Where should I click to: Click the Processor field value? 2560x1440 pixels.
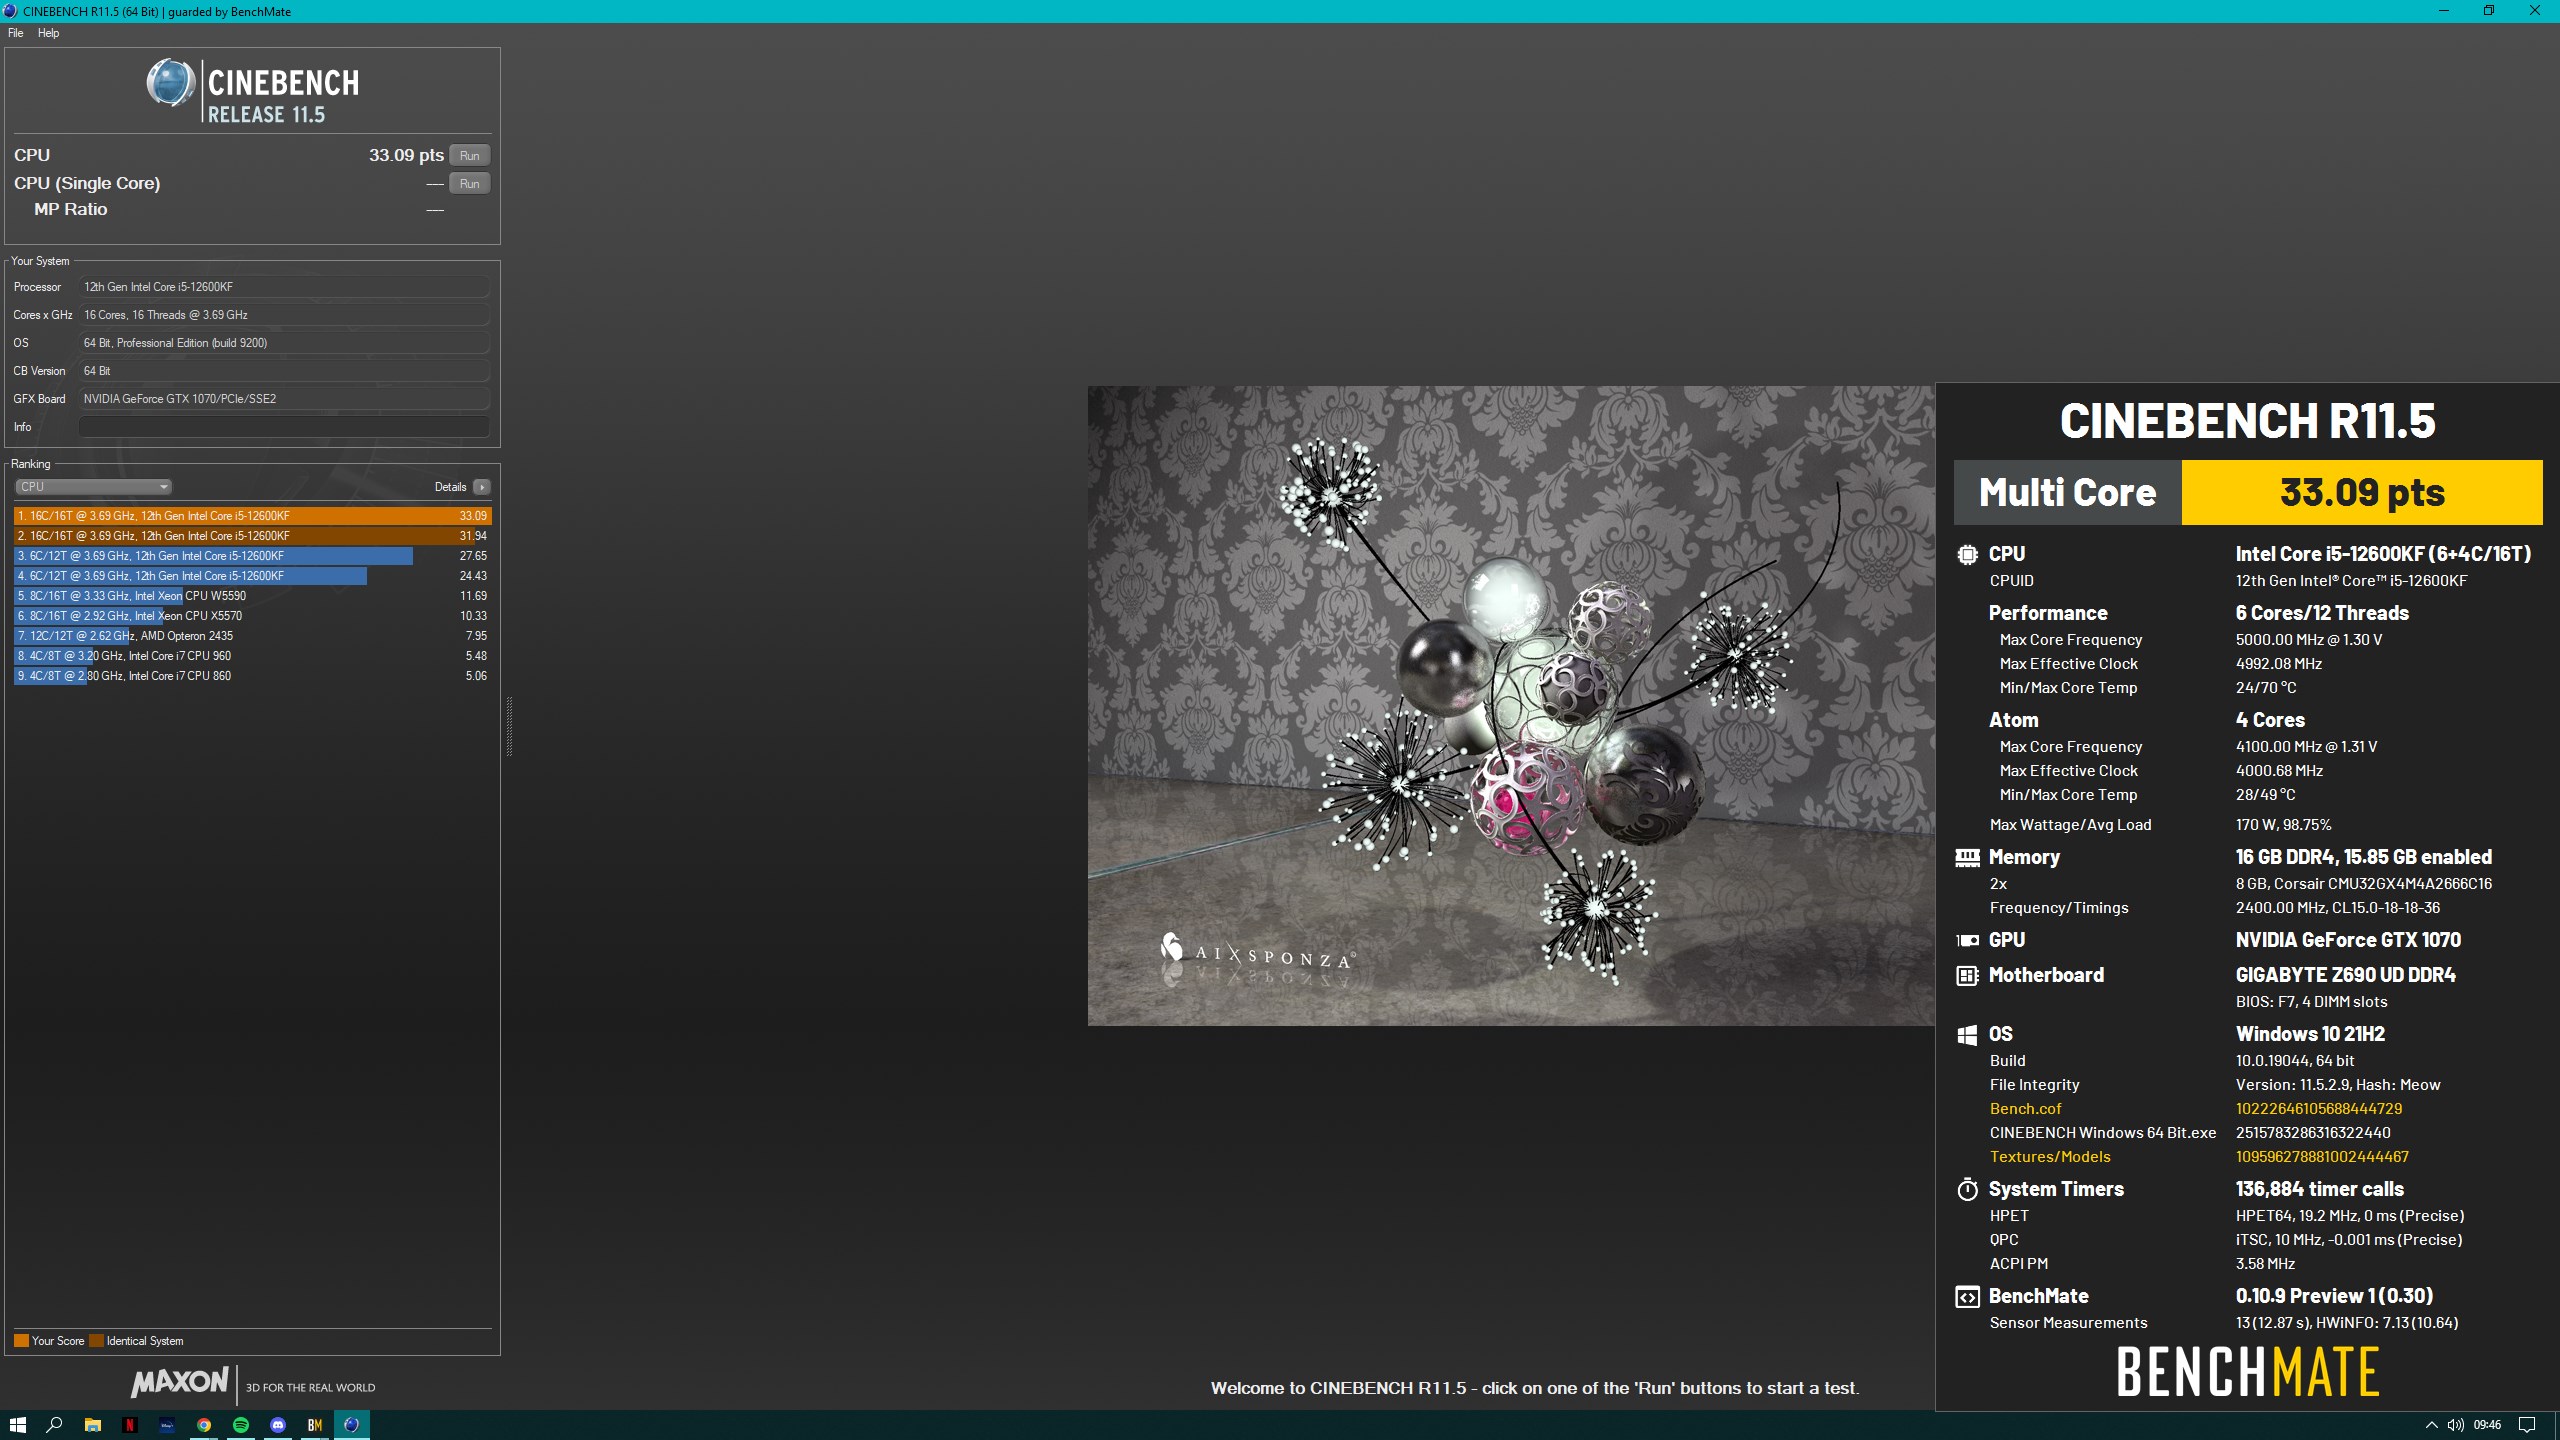tap(284, 287)
